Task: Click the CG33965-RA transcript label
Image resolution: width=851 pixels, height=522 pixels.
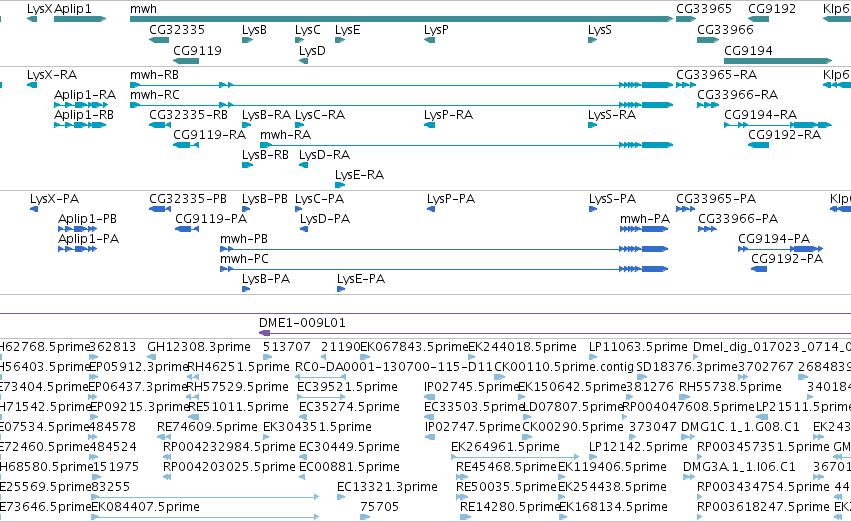Action: [x=716, y=75]
